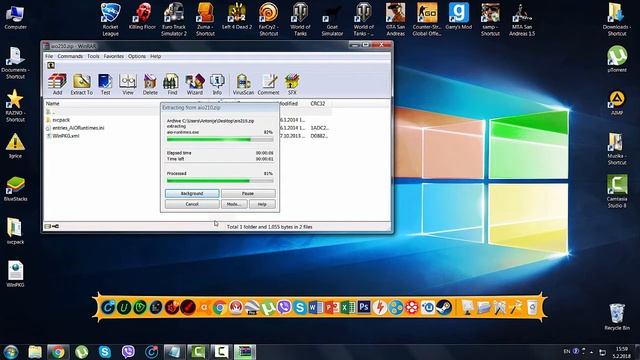Click the GTA San Andreas desktop icon

(x=396, y=19)
